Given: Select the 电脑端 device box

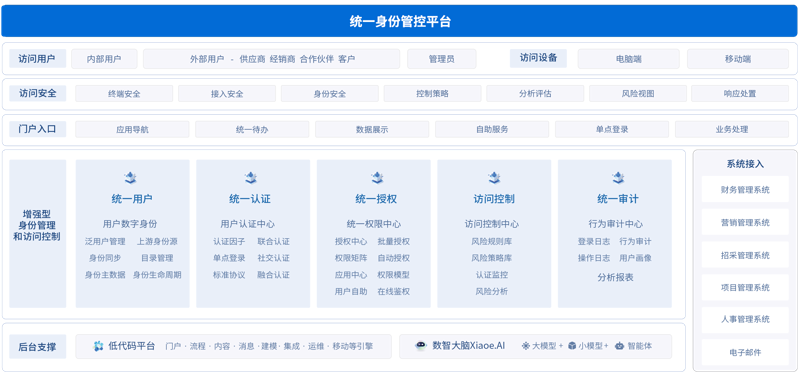Looking at the screenshot, I should [x=629, y=59].
